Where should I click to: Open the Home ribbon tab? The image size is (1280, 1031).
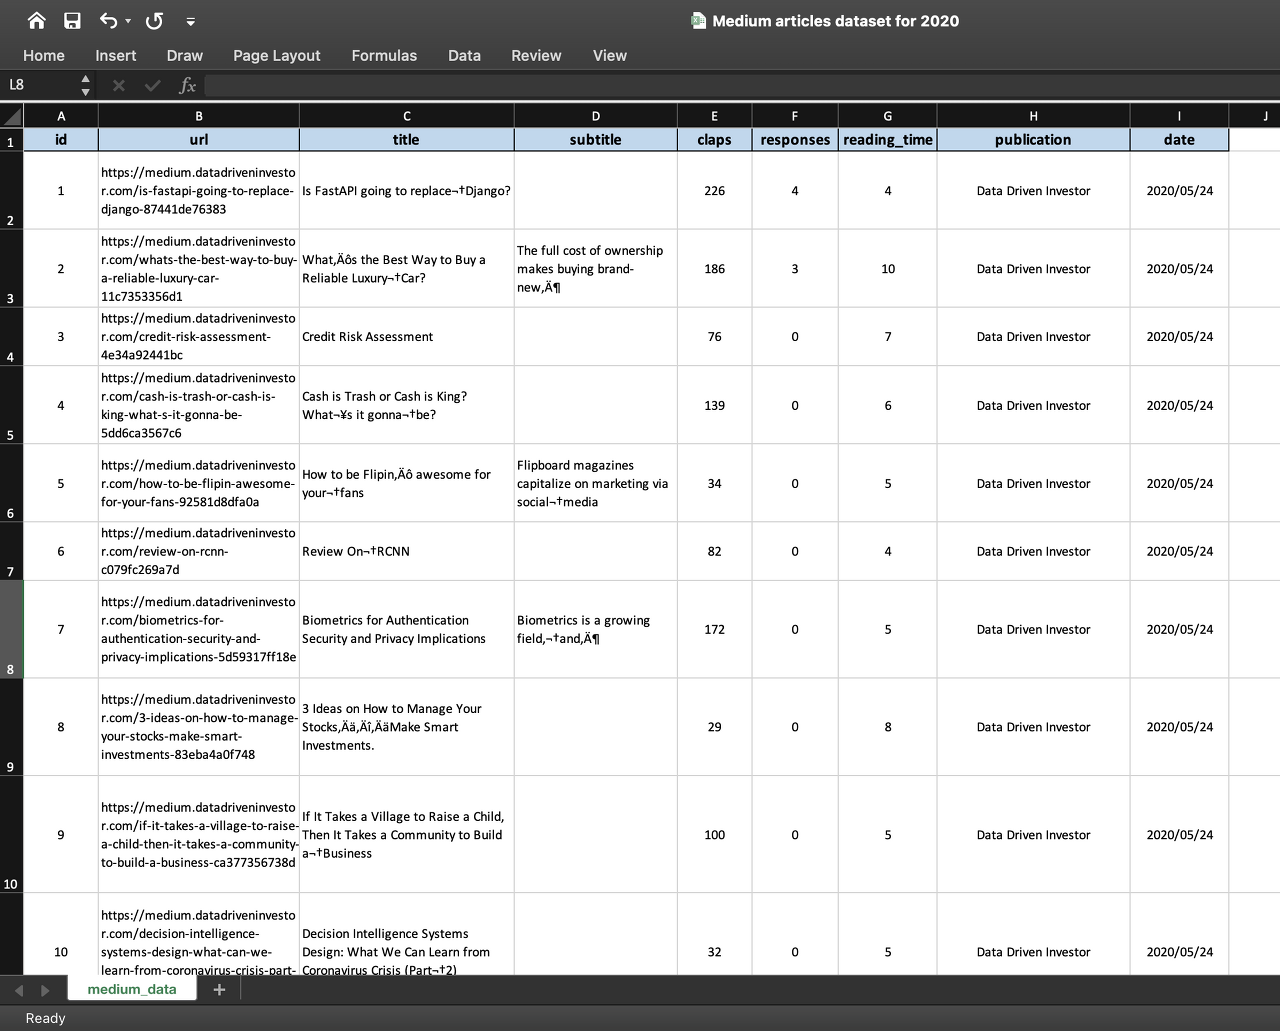point(44,56)
